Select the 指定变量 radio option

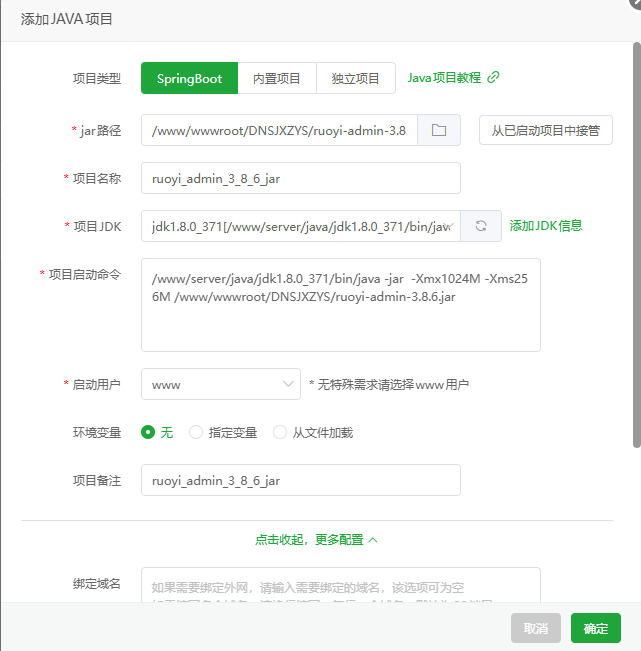(223, 433)
